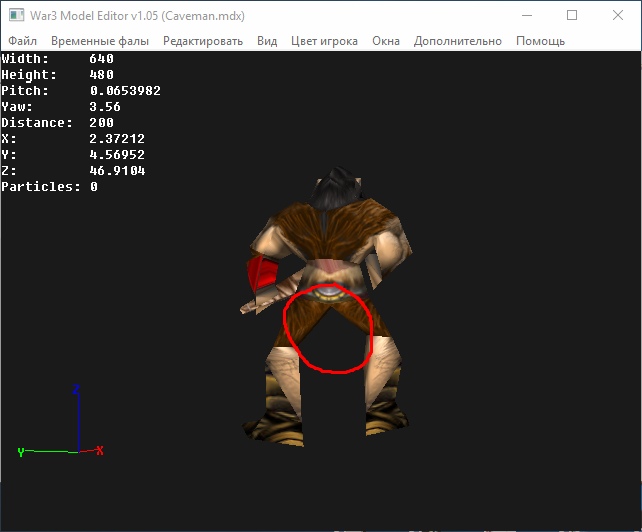This screenshot has width=642, height=532.
Task: Open the Временные фалы menu
Action: pyautogui.click(x=100, y=41)
